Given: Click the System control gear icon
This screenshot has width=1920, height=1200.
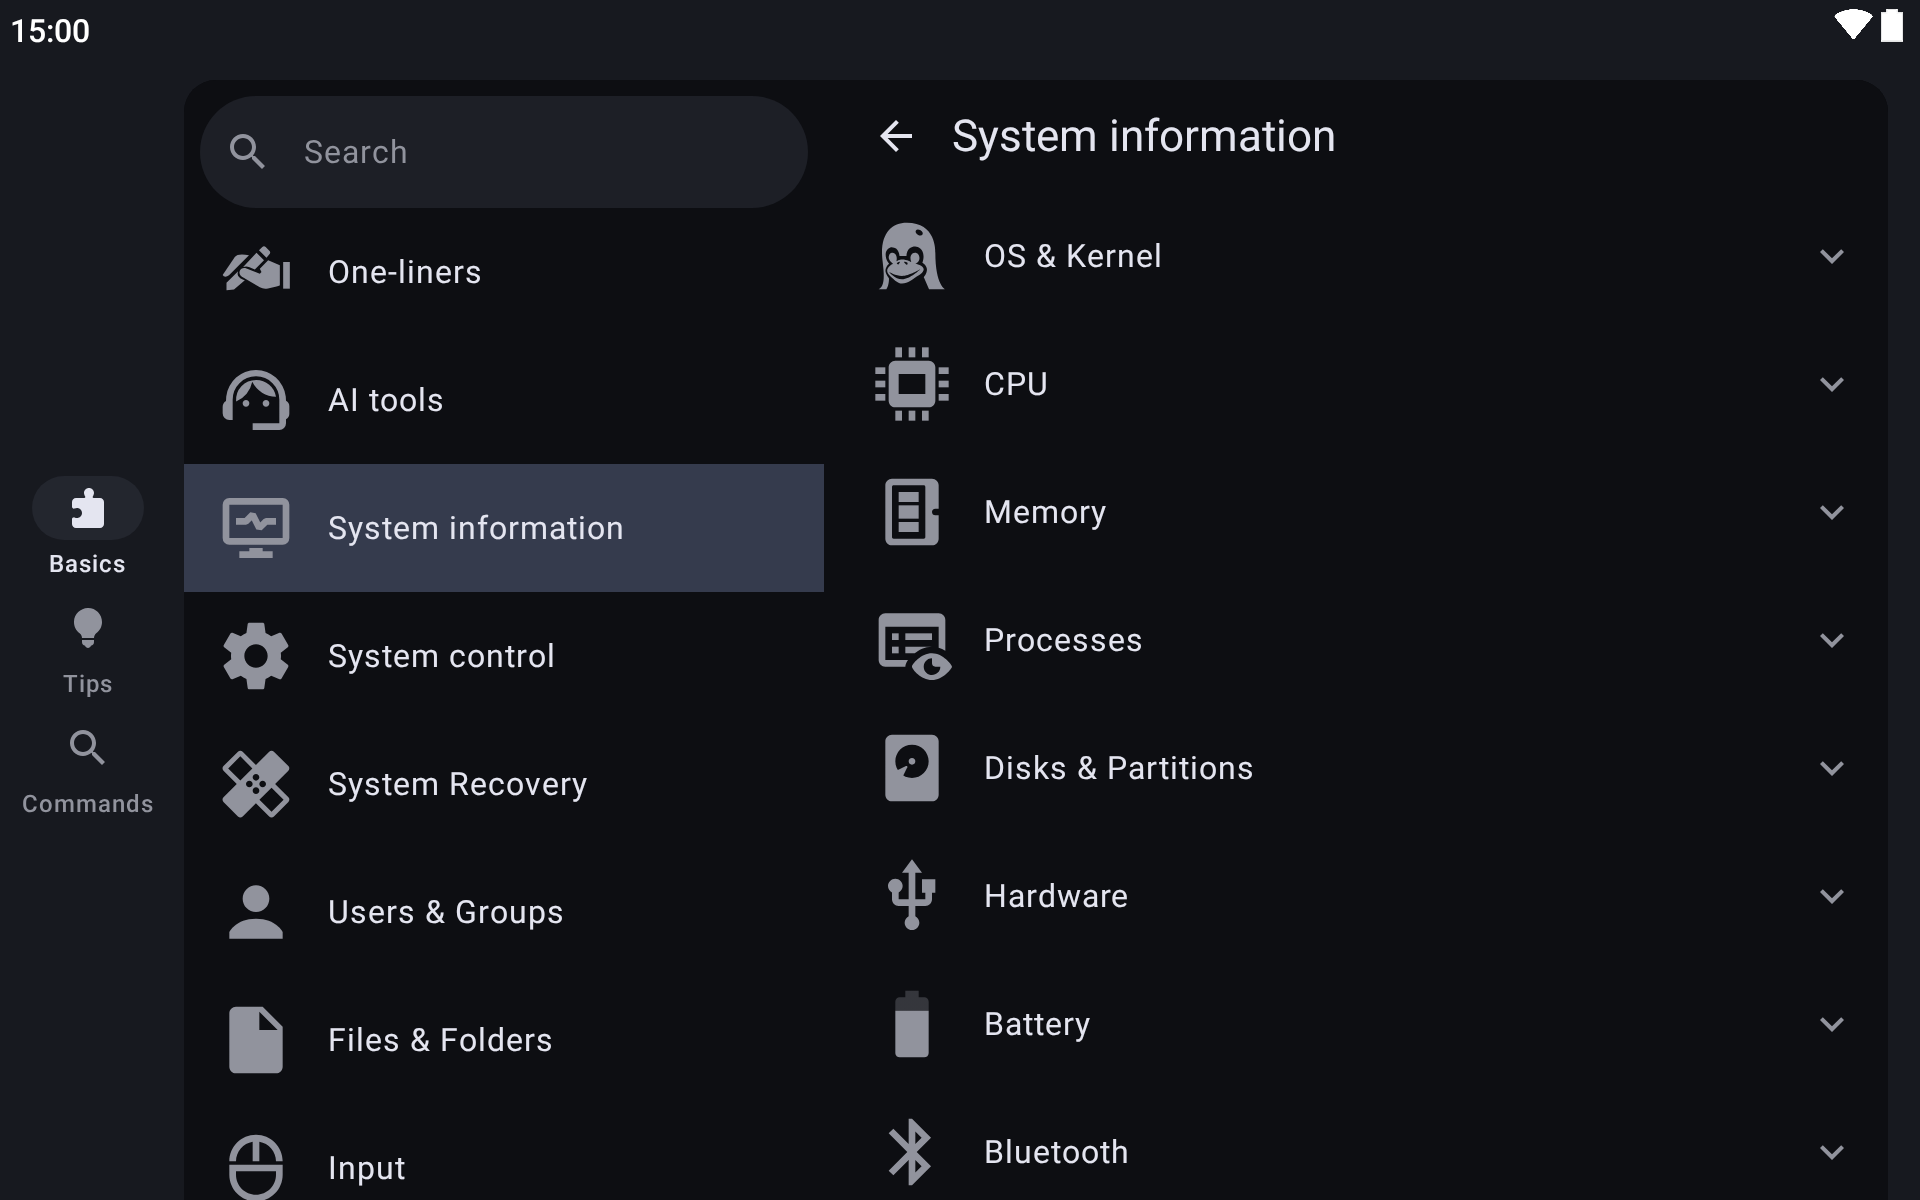Looking at the screenshot, I should 256,656.
